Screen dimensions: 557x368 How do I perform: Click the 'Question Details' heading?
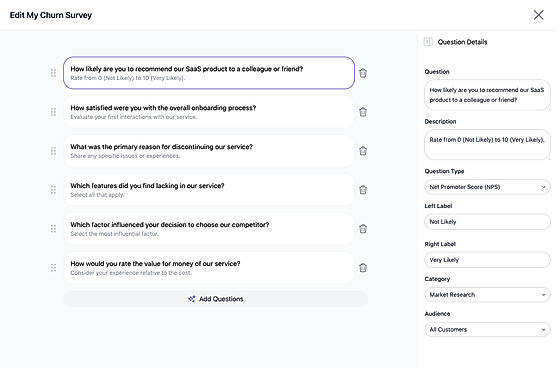462,42
